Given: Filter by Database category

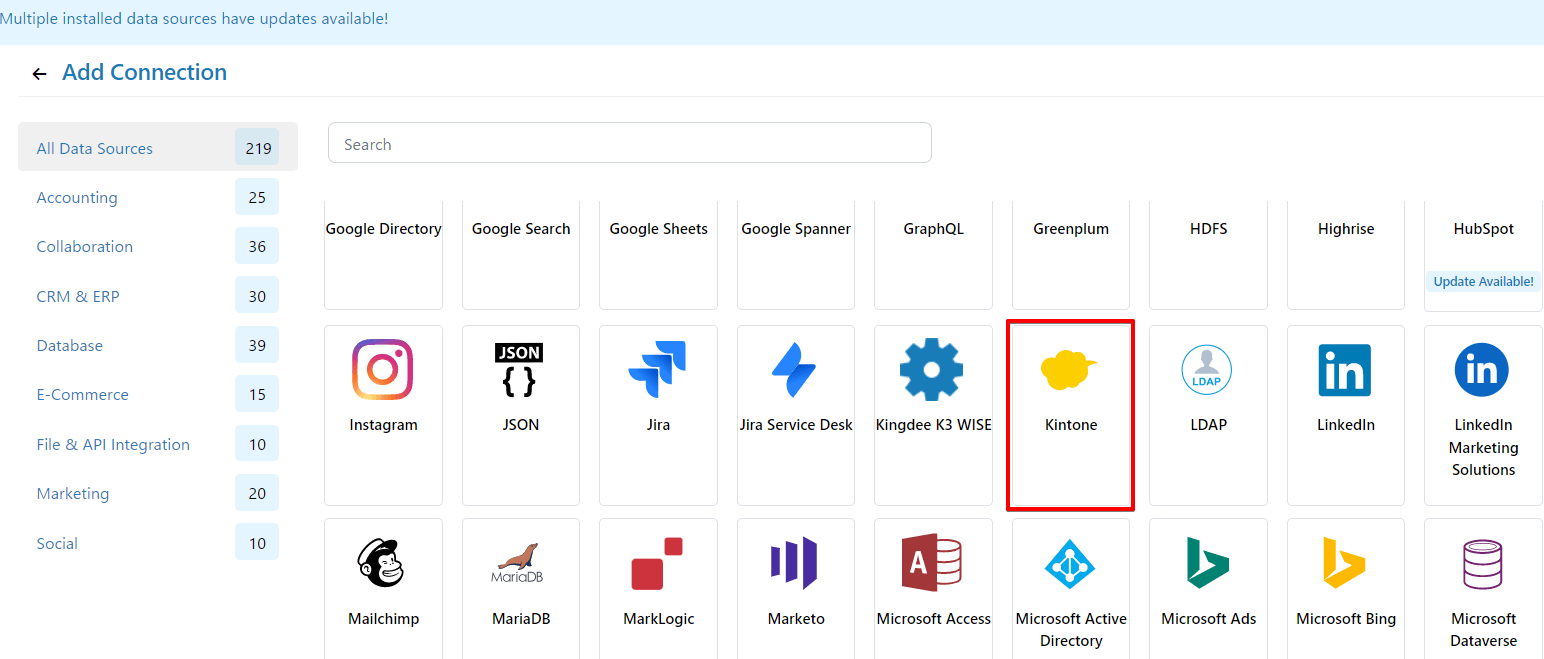Looking at the screenshot, I should (158, 345).
